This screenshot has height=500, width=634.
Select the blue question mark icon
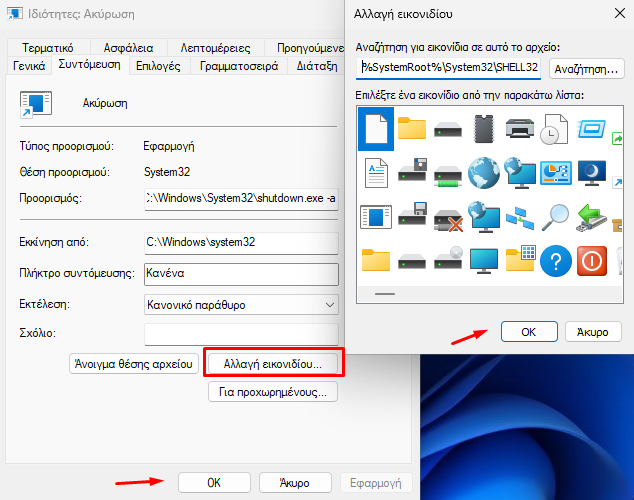[x=556, y=261]
